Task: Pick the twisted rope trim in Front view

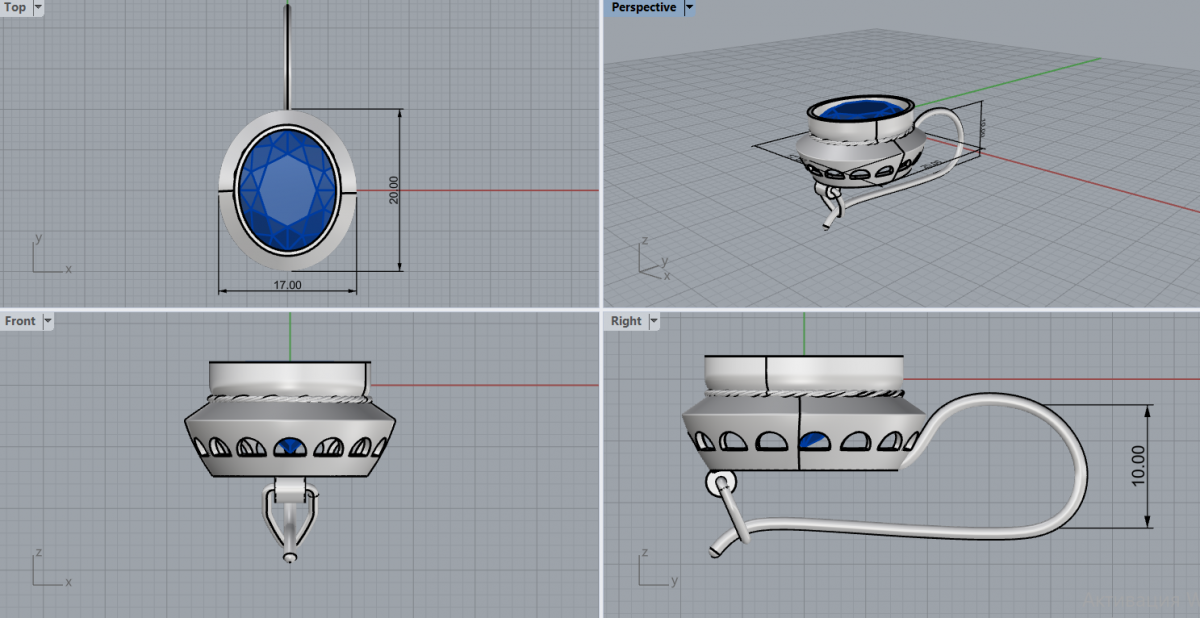Action: point(288,398)
